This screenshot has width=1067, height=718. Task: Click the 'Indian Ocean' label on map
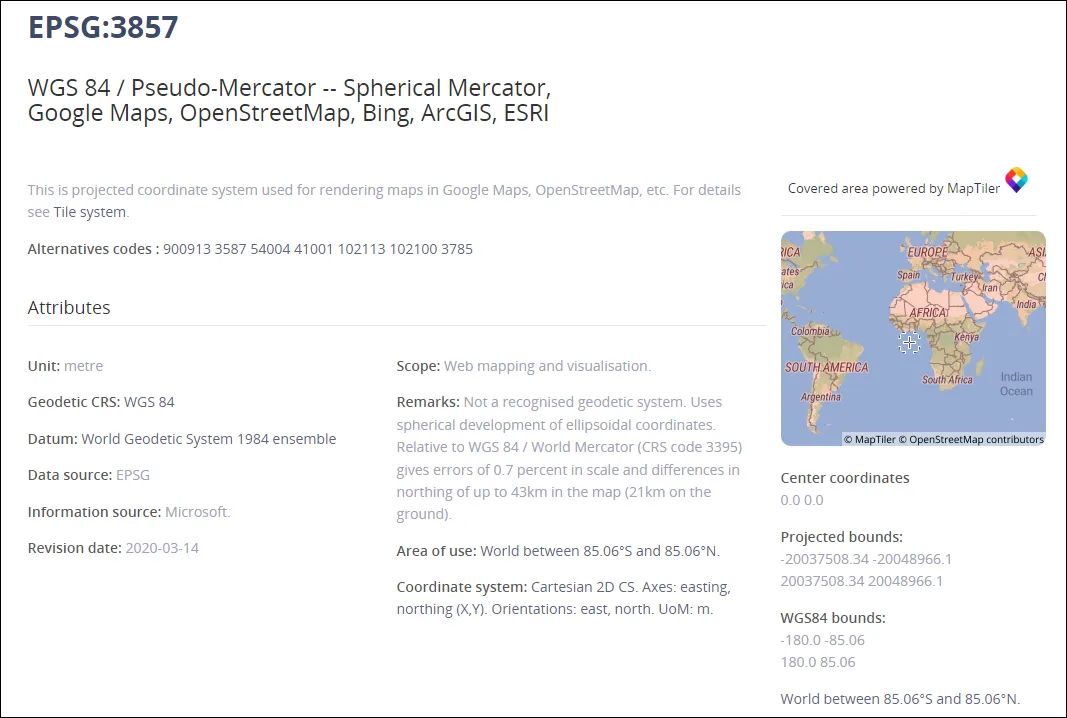1016,384
